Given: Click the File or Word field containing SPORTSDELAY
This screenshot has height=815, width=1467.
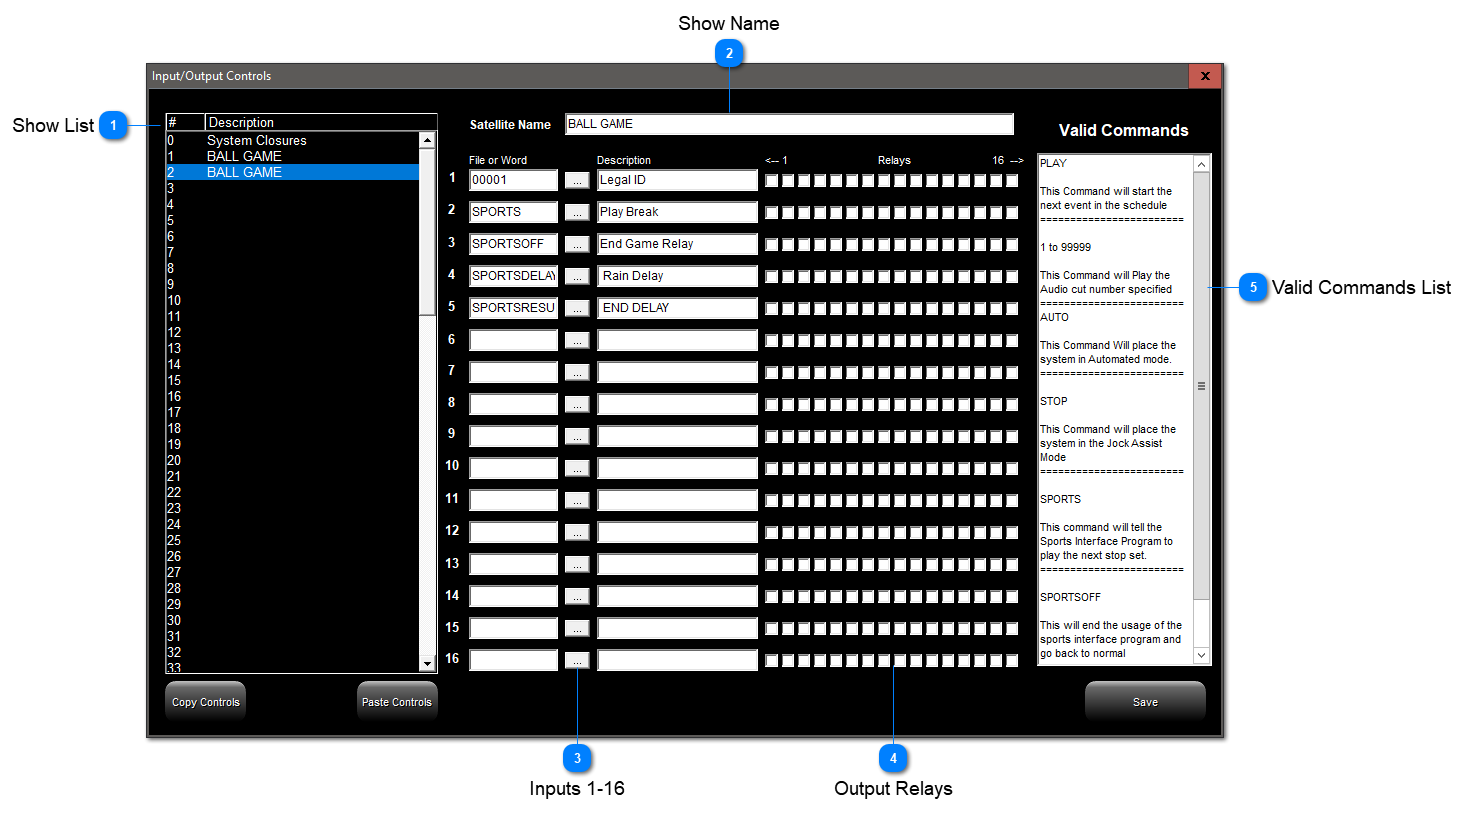Looking at the screenshot, I should coord(513,276).
